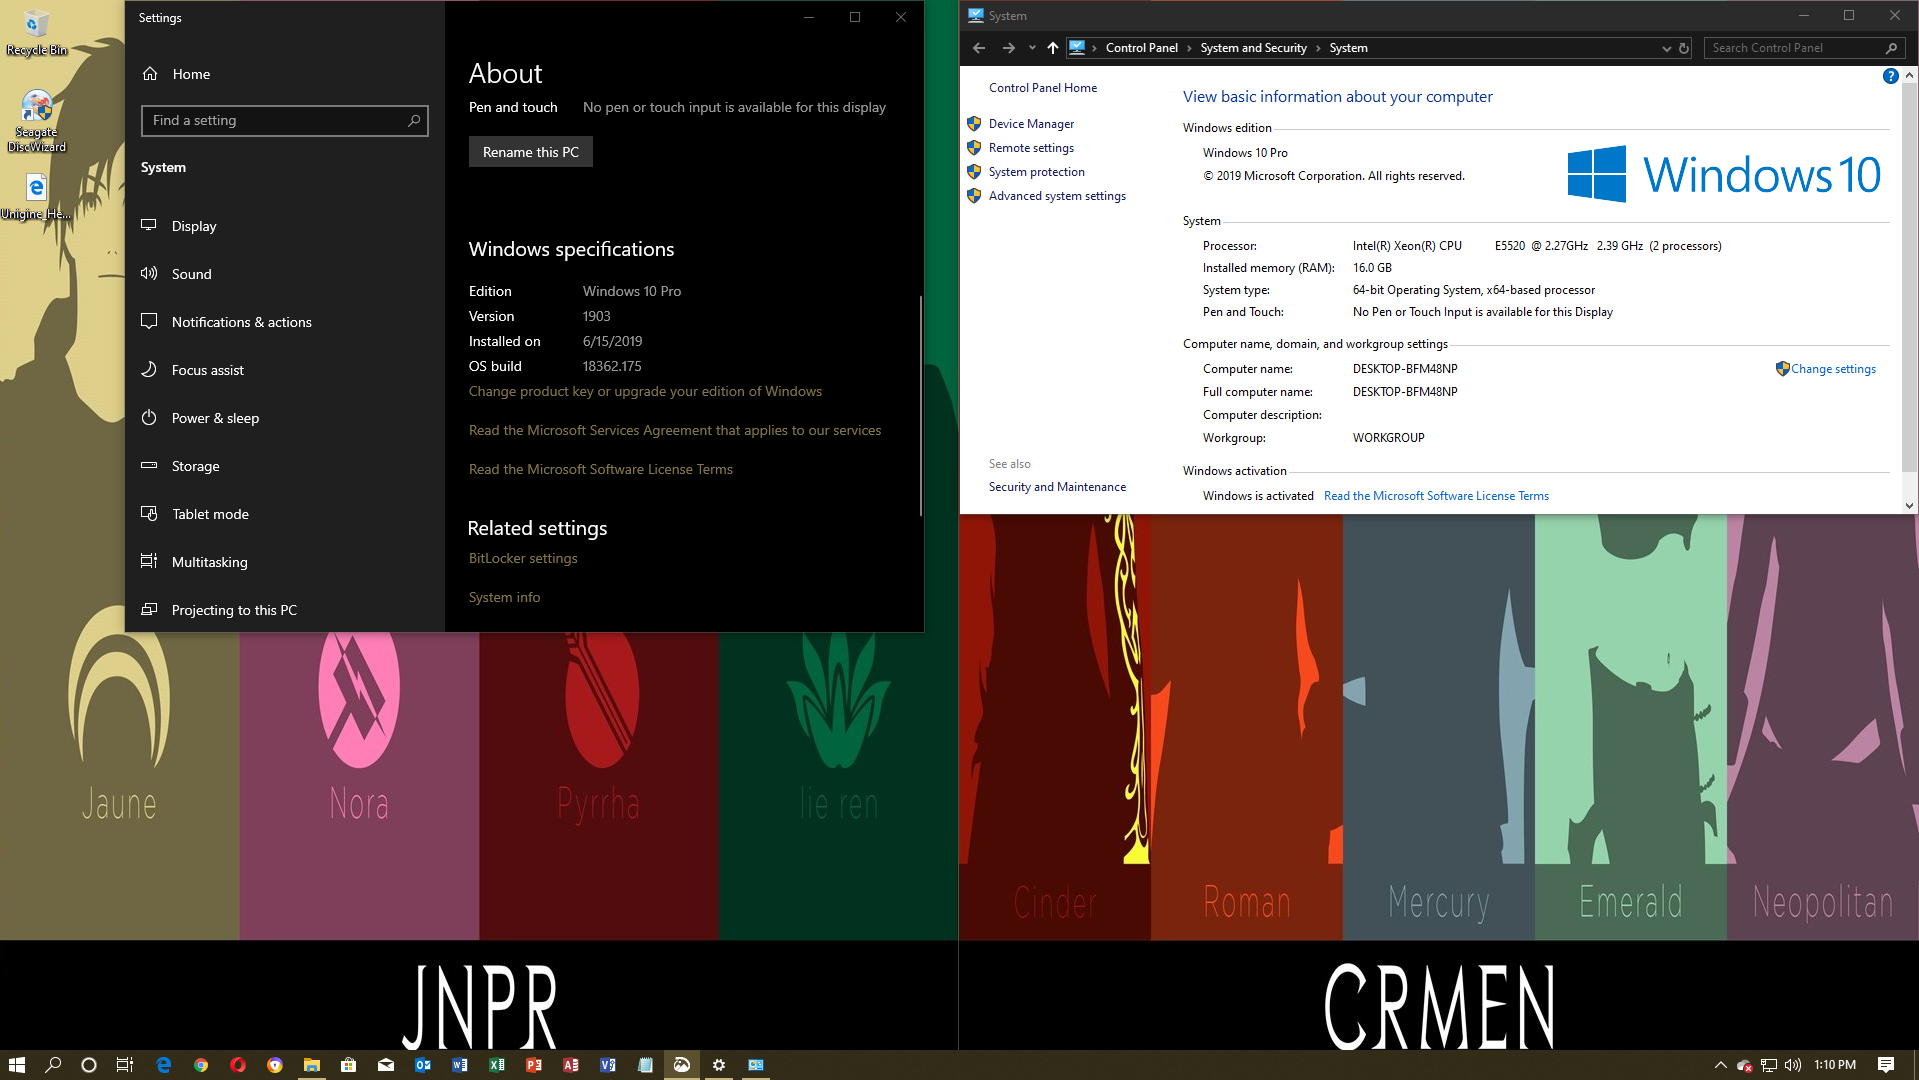The width and height of the screenshot is (1919, 1080).
Task: Click System and Security breadcrumb
Action: click(1253, 48)
